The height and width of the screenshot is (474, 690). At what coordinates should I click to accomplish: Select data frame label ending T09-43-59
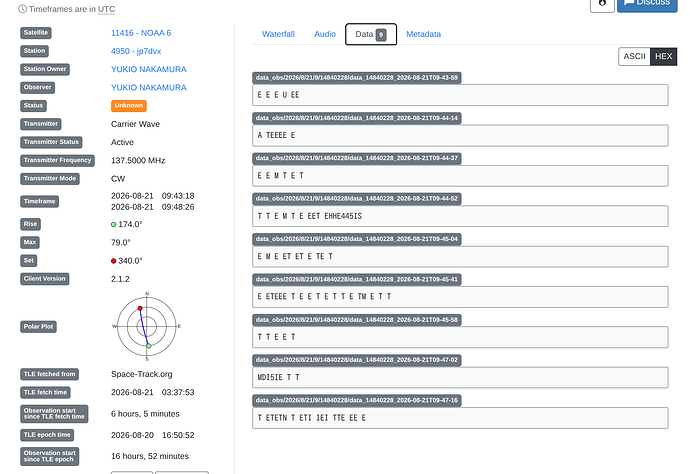pyautogui.click(x=357, y=78)
